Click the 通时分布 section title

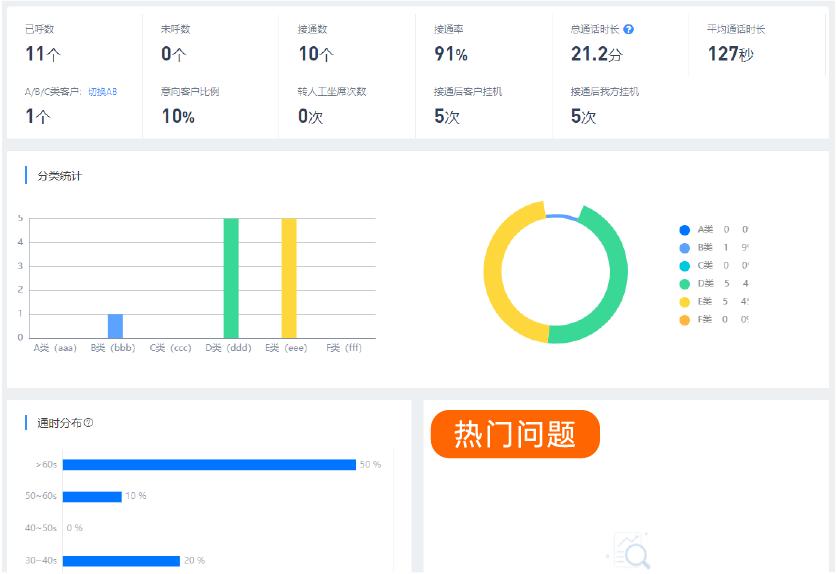[x=59, y=423]
